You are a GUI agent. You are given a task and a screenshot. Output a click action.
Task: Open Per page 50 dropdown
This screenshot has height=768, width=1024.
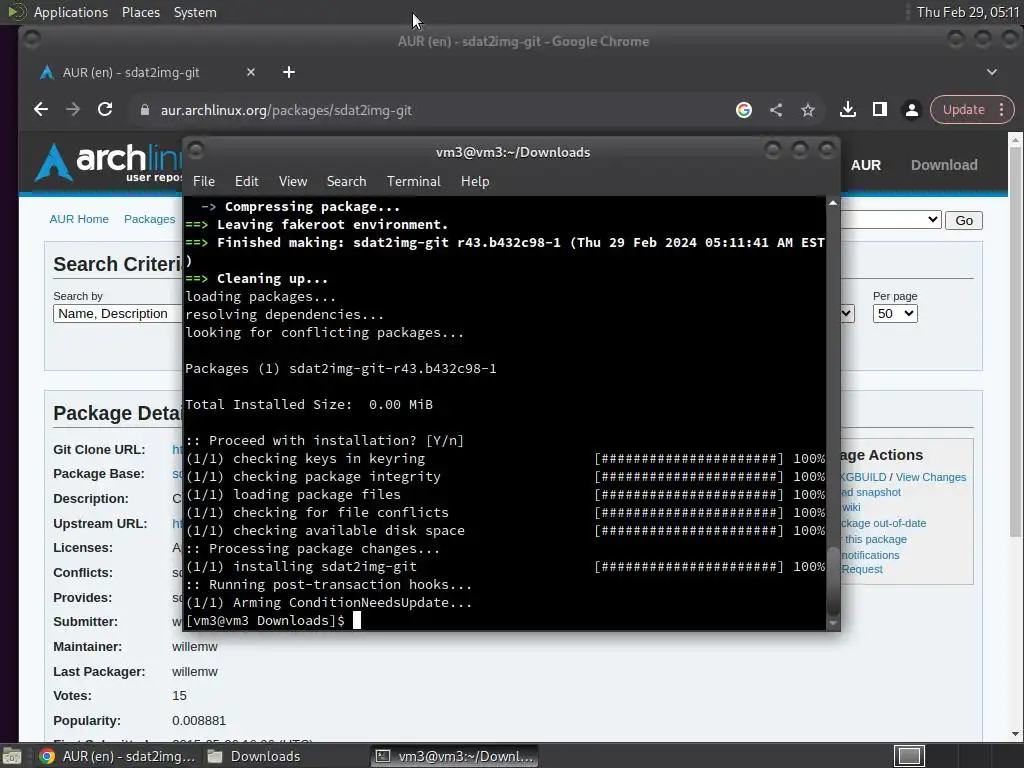(895, 313)
